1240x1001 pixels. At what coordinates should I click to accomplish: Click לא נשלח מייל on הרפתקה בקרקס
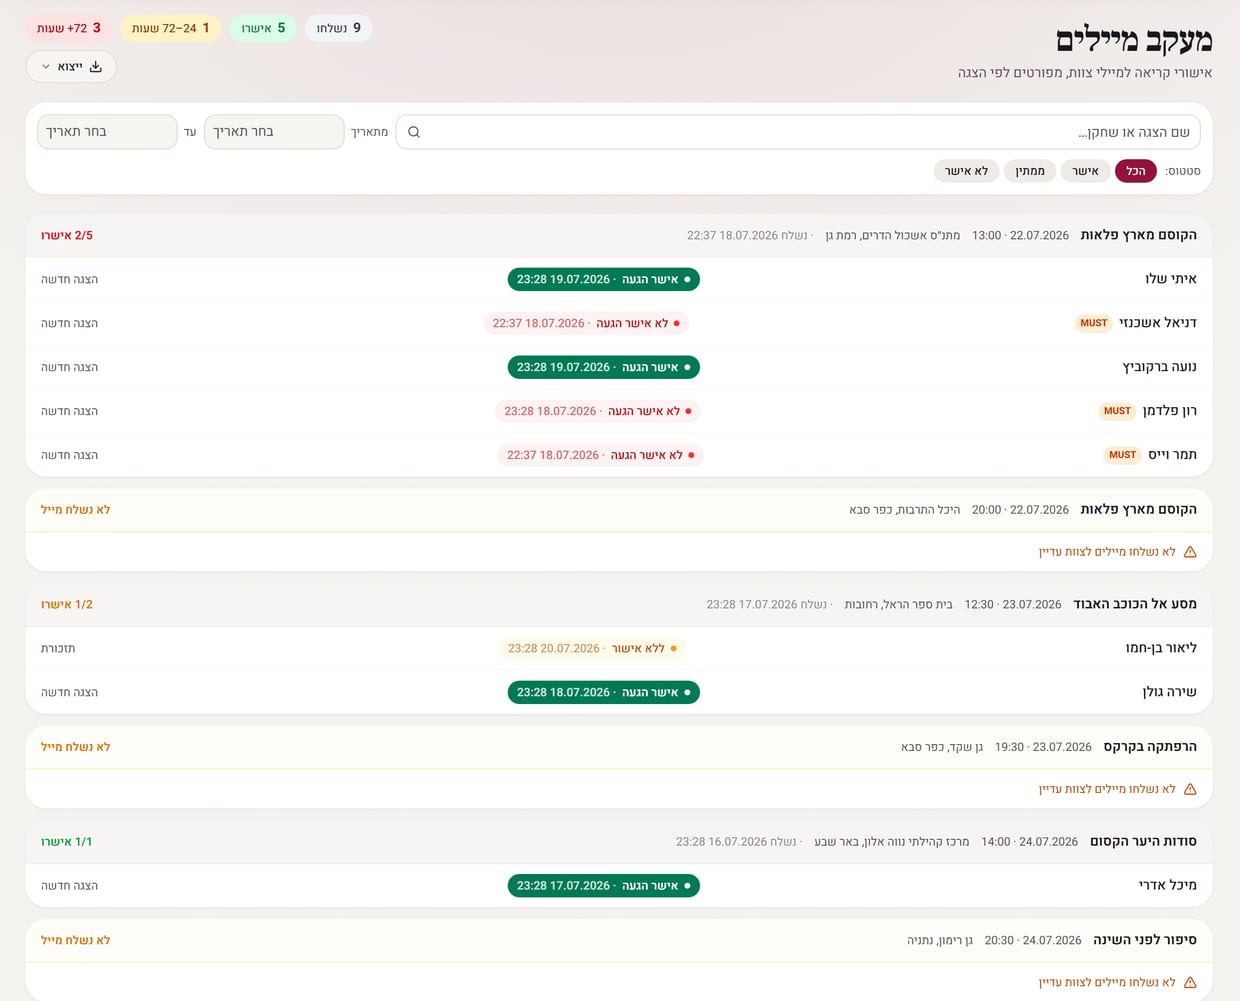tap(76, 747)
